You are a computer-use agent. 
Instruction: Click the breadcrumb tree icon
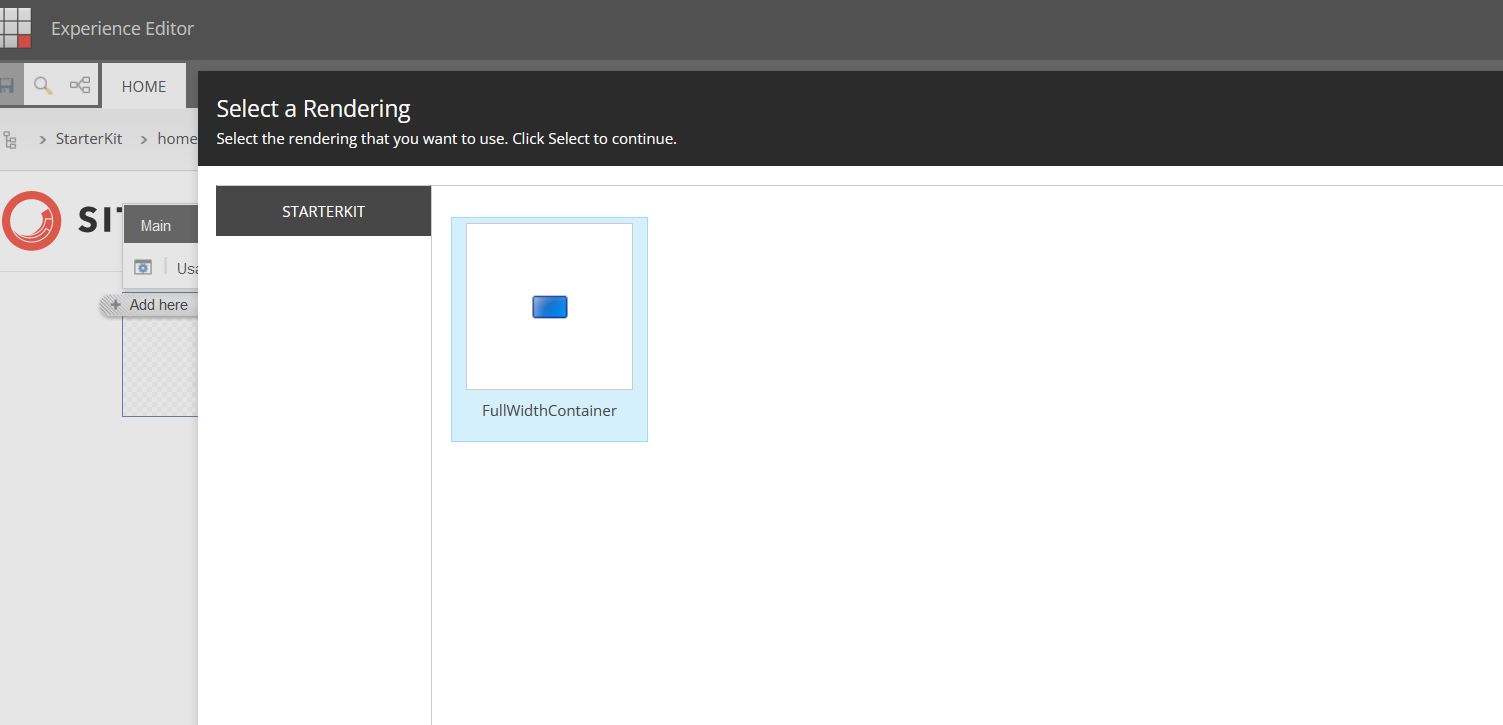tap(10, 139)
